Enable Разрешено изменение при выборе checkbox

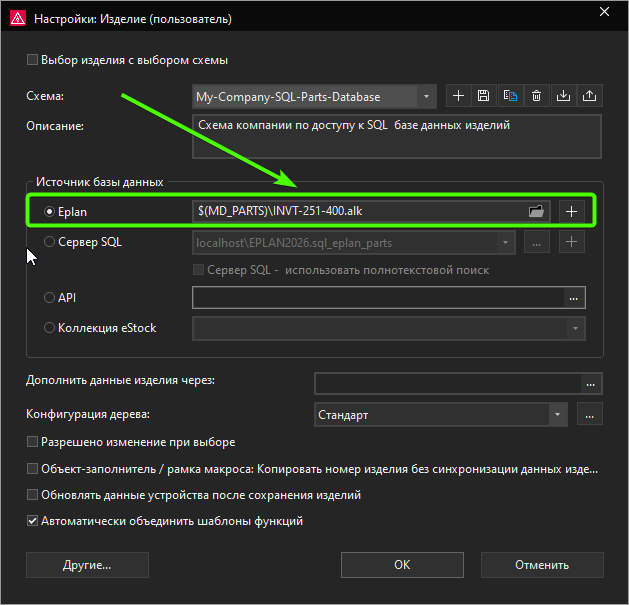[x=32, y=442]
